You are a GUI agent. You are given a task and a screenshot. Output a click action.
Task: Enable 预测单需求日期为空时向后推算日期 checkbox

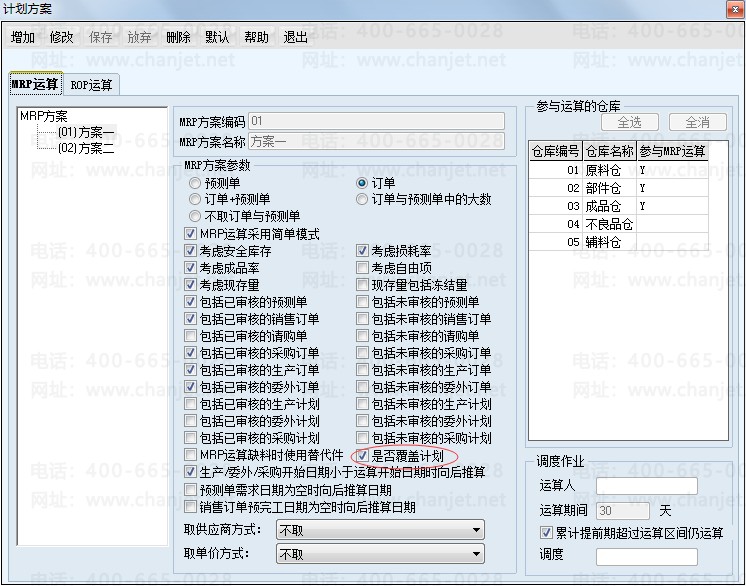click(x=190, y=489)
